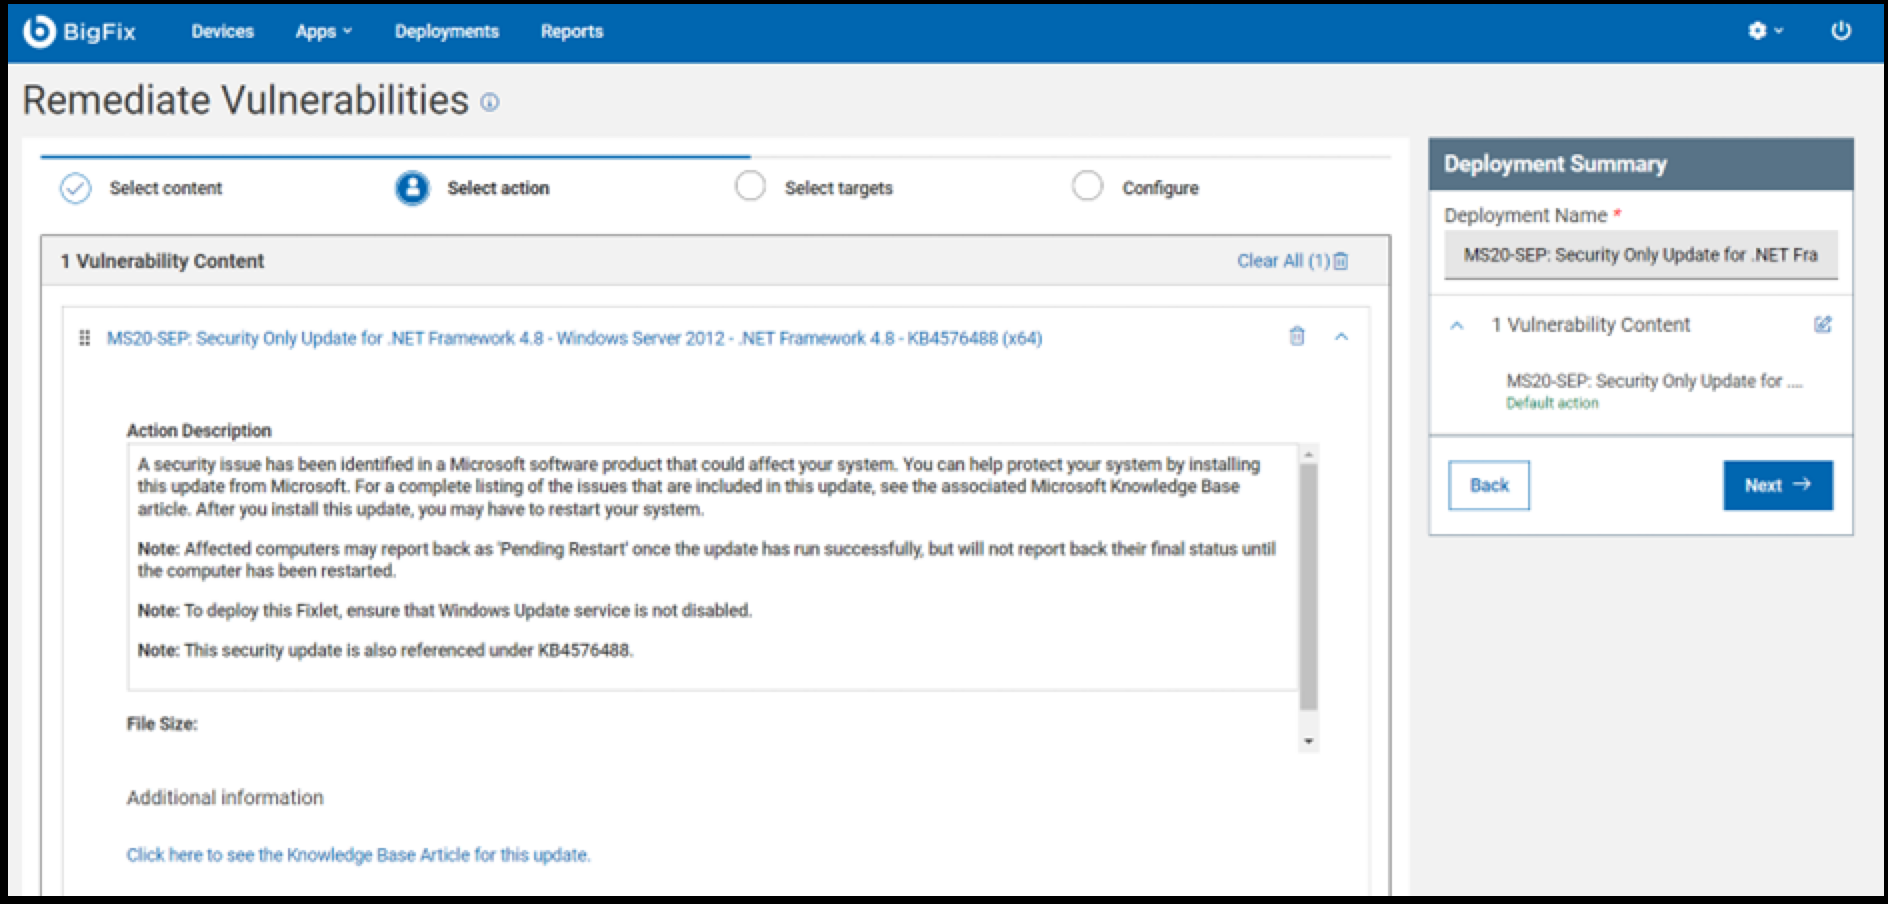Click the info icon beside Remediate Vulnerabilities

[x=490, y=102]
